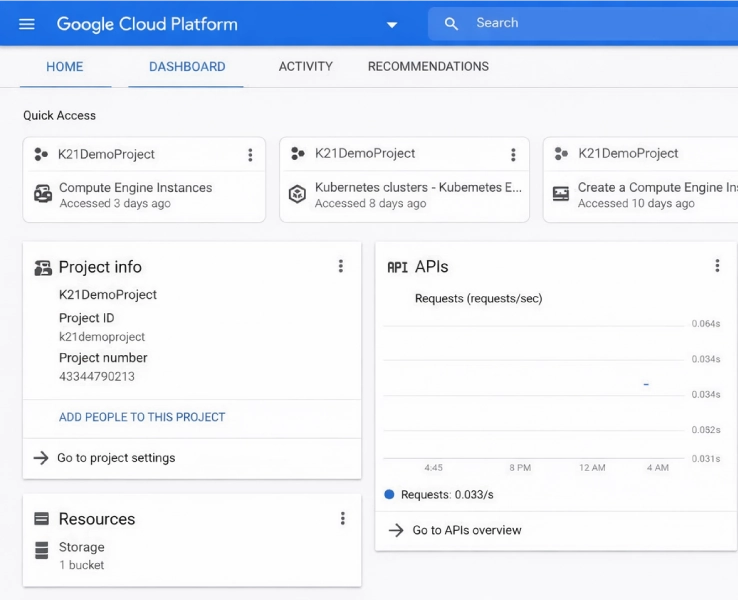
Task: Go to project settings
Action: click(x=116, y=458)
